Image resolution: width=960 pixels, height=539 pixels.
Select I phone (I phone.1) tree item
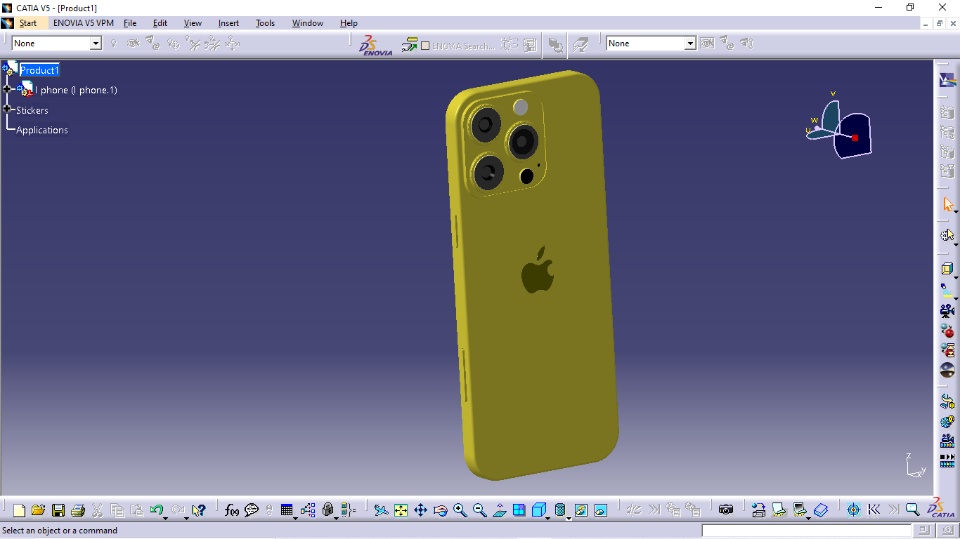tap(76, 90)
